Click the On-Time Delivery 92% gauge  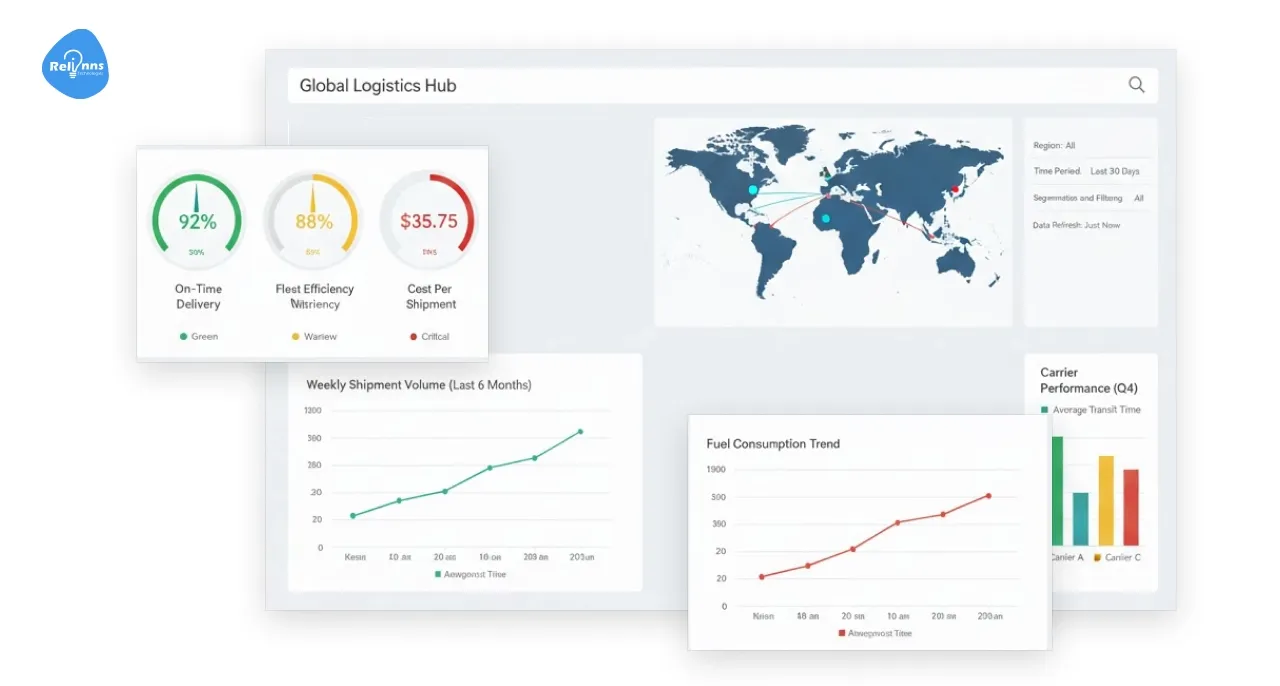[x=197, y=218]
